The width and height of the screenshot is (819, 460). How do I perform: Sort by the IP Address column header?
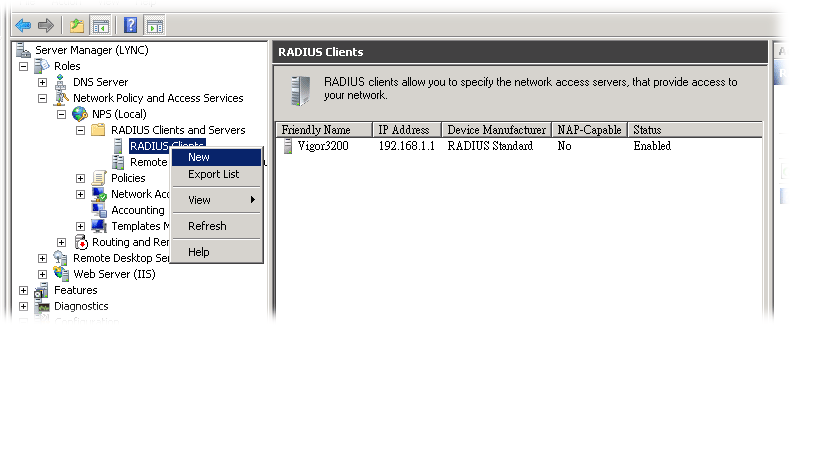[403, 130]
